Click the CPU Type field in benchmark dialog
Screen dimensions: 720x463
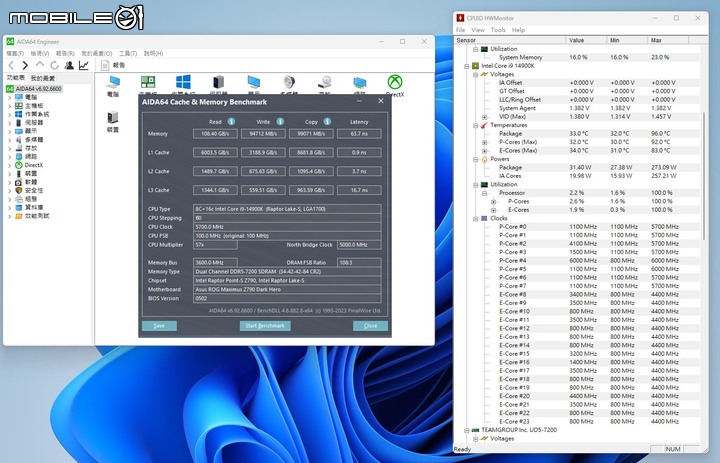pos(287,209)
